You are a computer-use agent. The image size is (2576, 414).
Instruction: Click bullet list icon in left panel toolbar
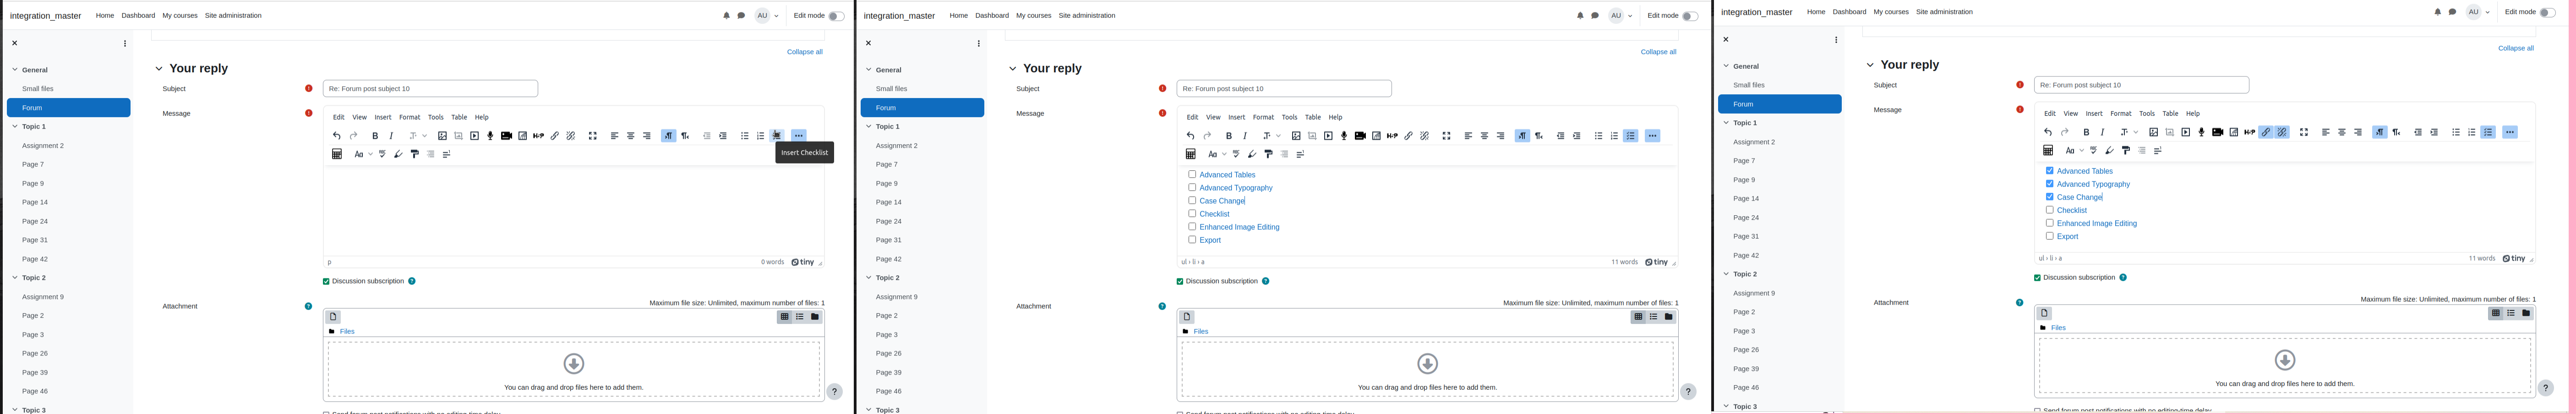[x=745, y=136]
